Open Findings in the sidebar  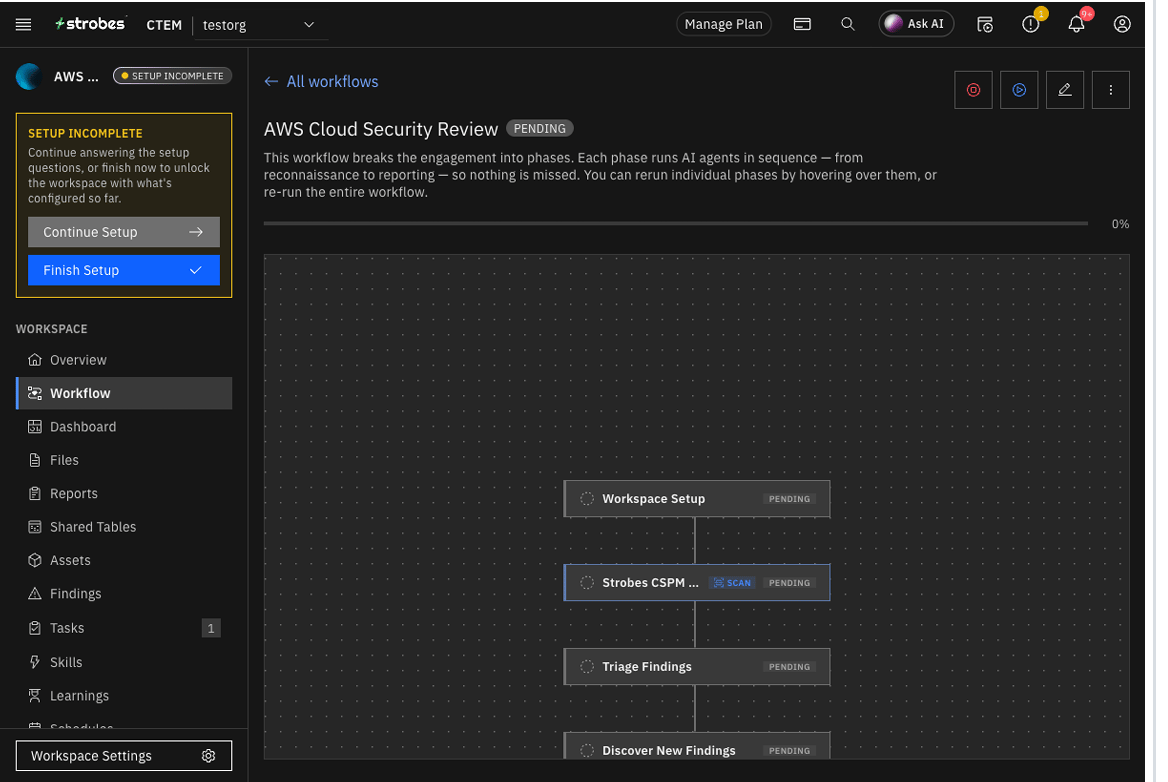[124, 594]
